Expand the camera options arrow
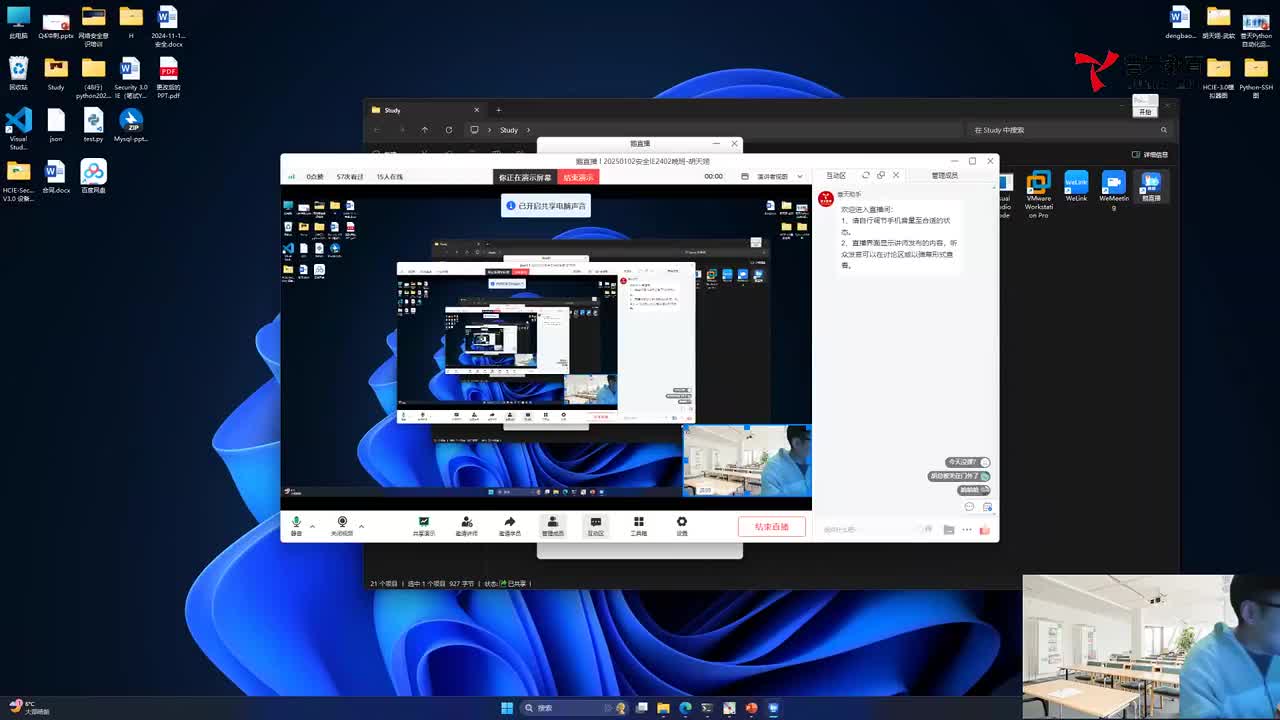 (x=361, y=526)
